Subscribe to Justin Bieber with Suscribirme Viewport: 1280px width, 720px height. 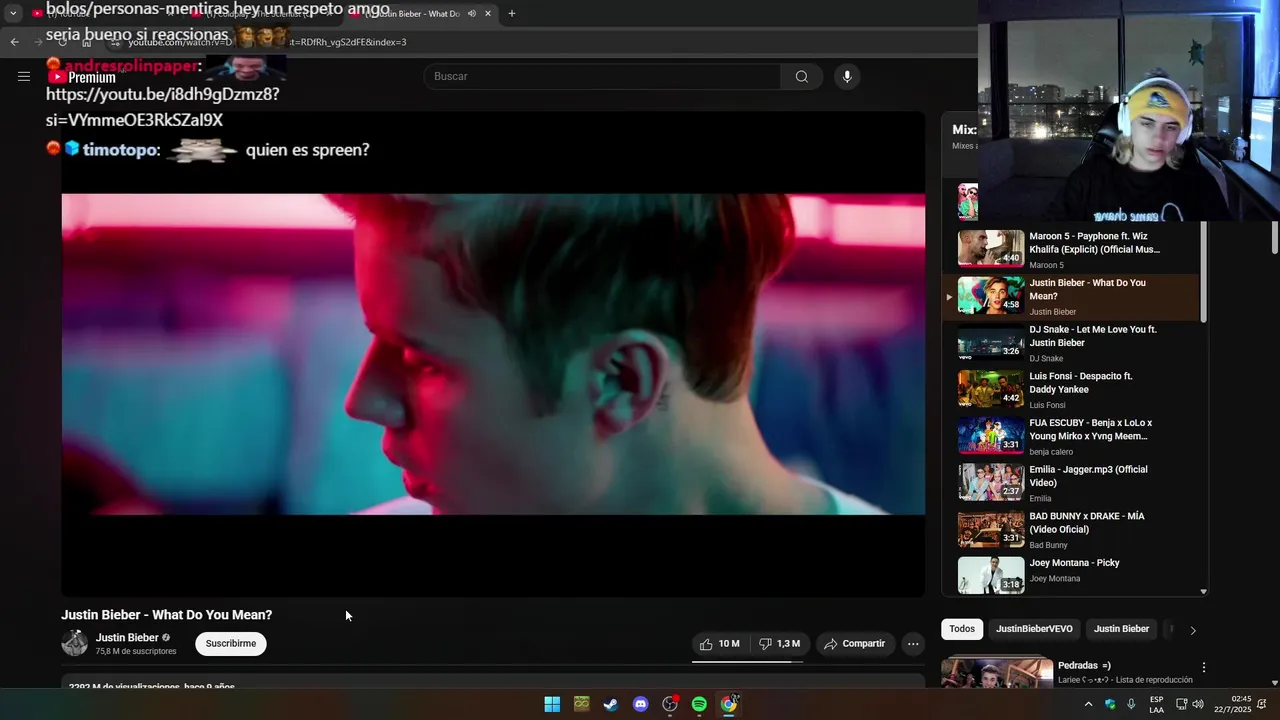(231, 644)
